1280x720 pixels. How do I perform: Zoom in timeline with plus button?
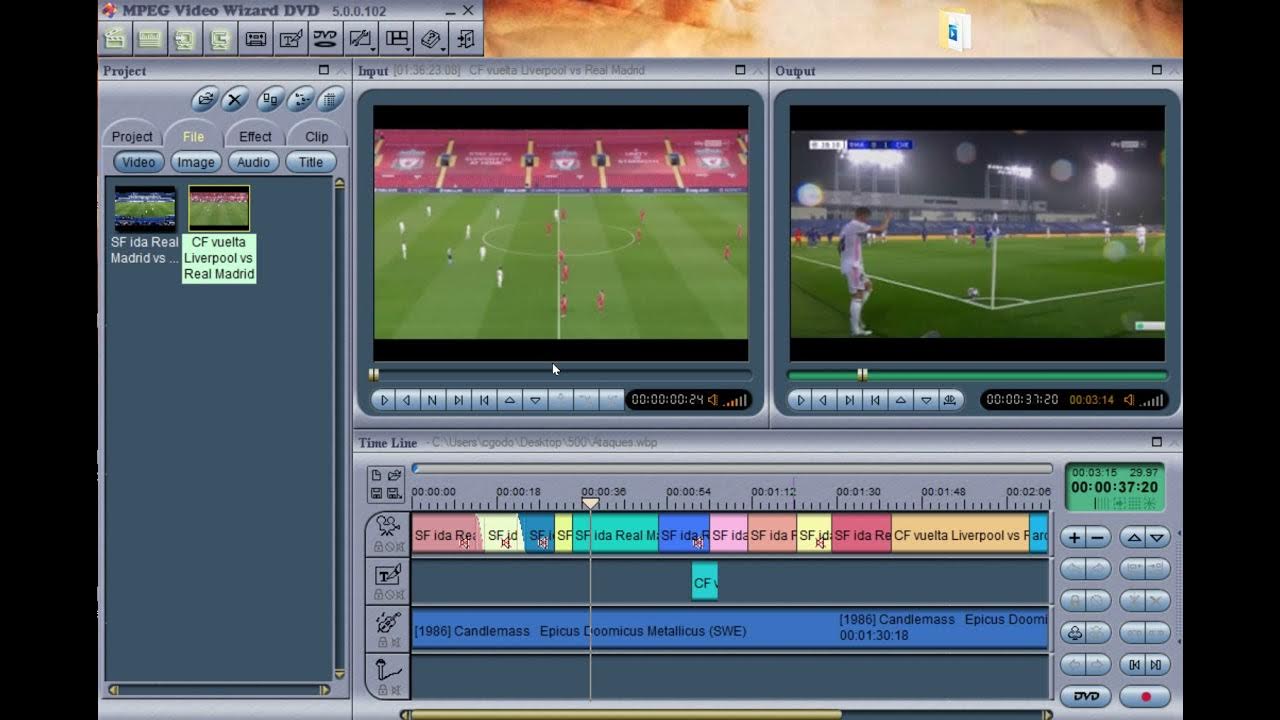click(x=1075, y=538)
